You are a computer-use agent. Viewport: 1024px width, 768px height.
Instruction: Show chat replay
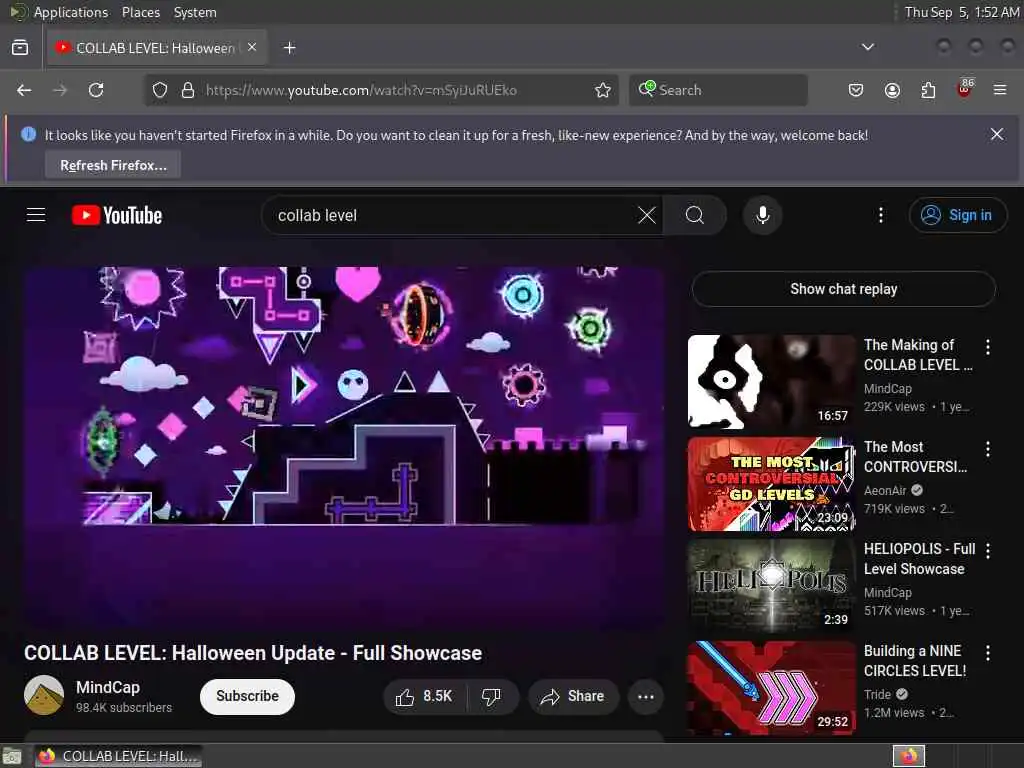pos(843,289)
